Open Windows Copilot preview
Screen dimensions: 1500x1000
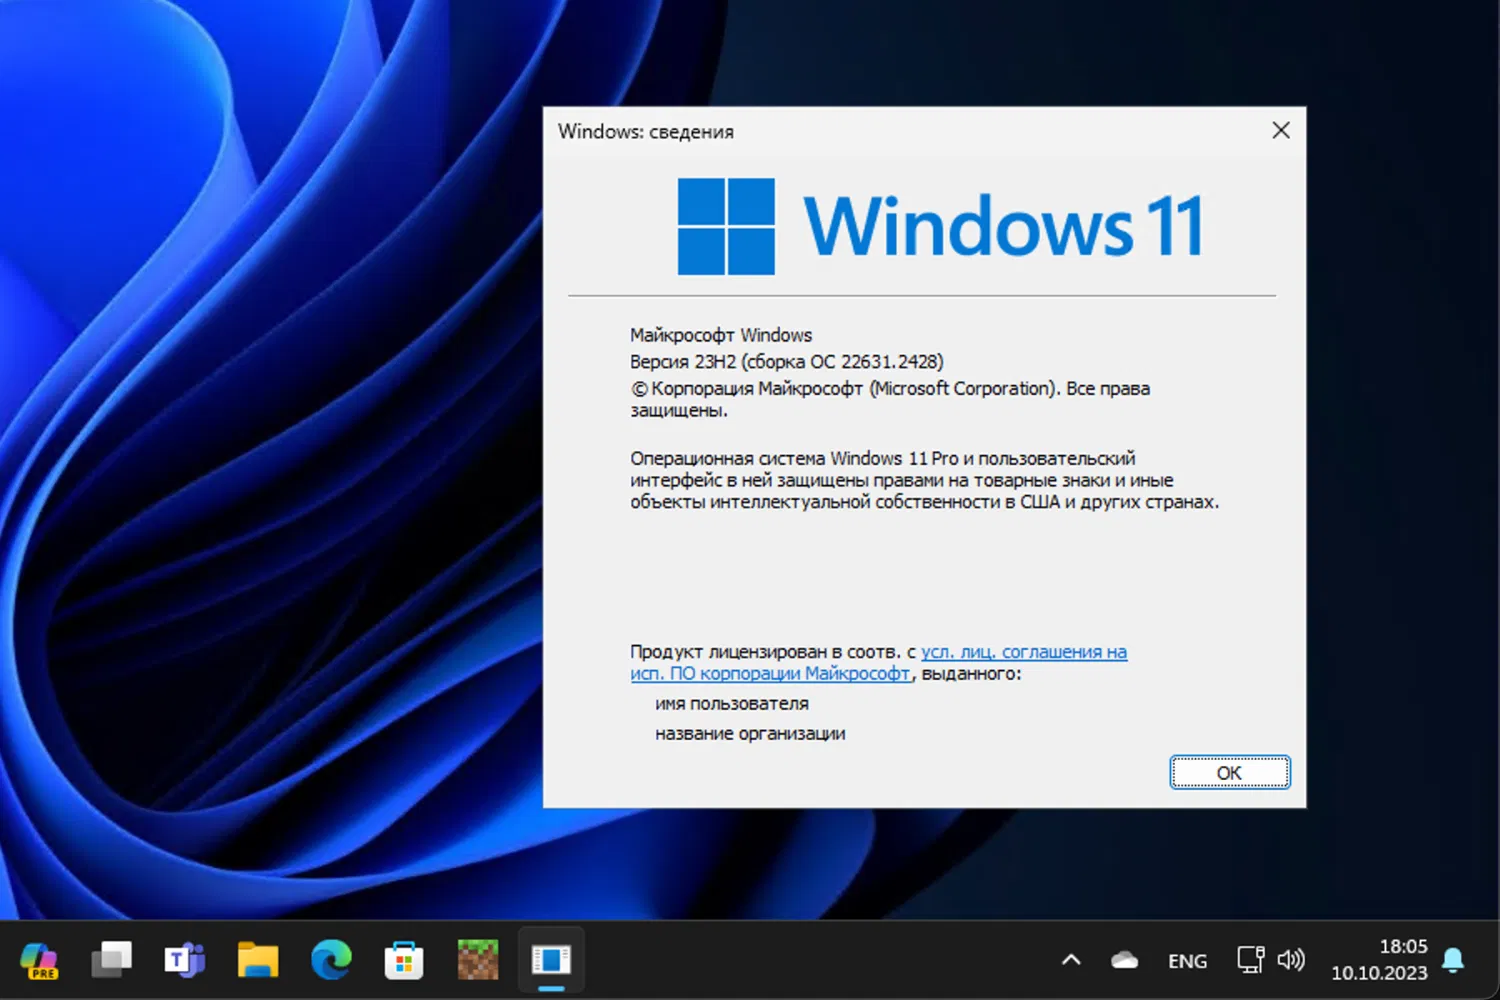[38, 960]
